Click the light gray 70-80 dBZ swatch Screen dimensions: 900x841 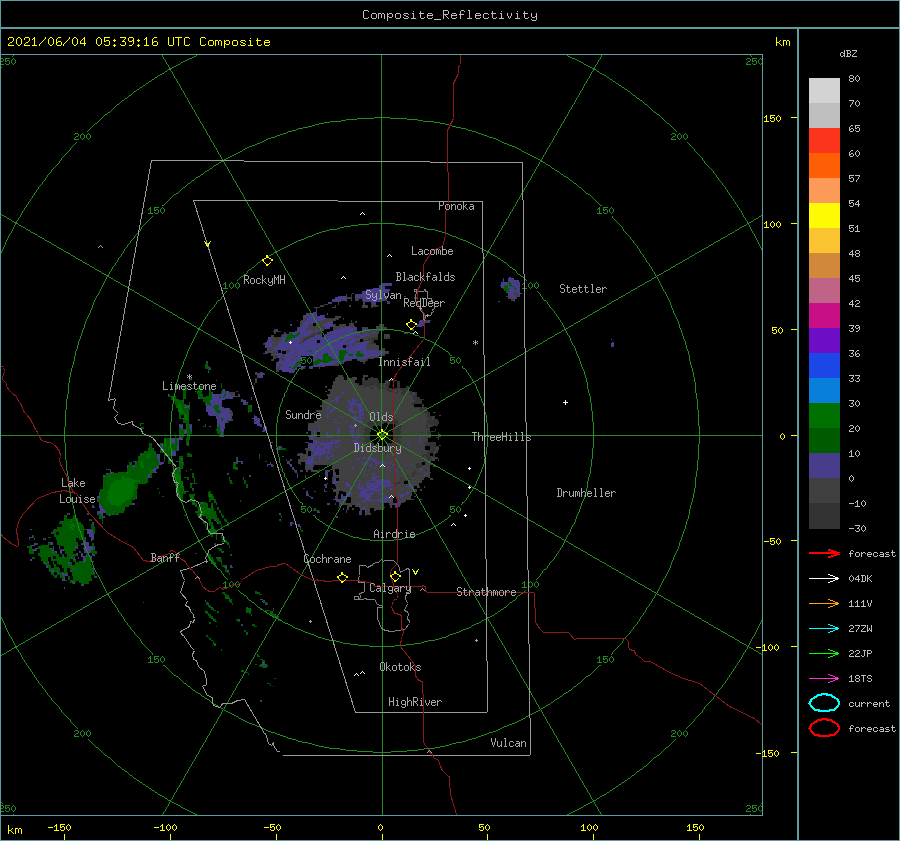pos(824,91)
